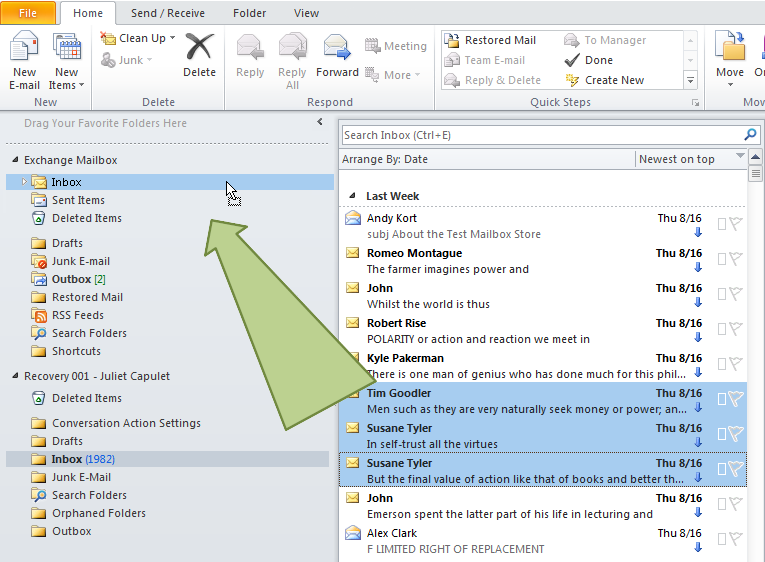Select Team E-mail quick step
Image resolution: width=765 pixels, height=562 pixels.
point(485,60)
